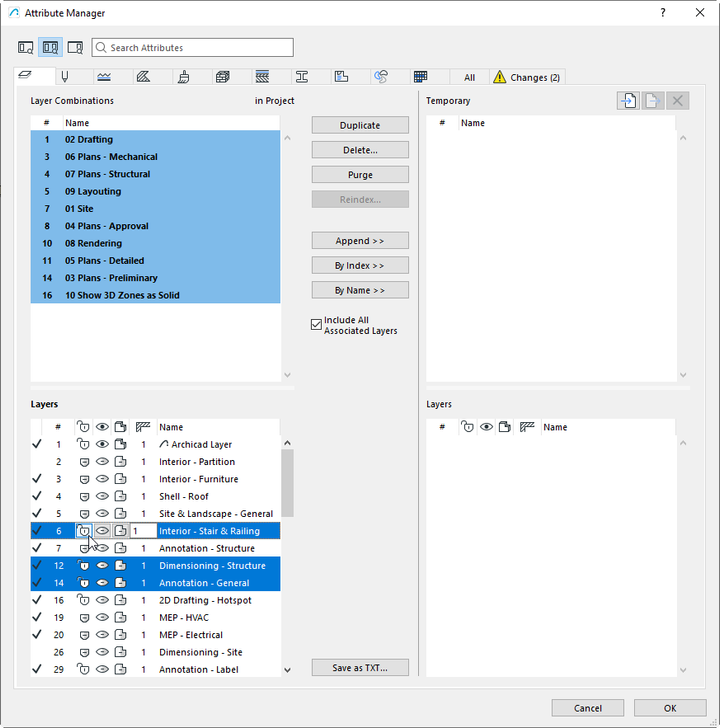Screen dimensions: 720x728
Task: Select the search right list only icon
Action: [75, 47]
